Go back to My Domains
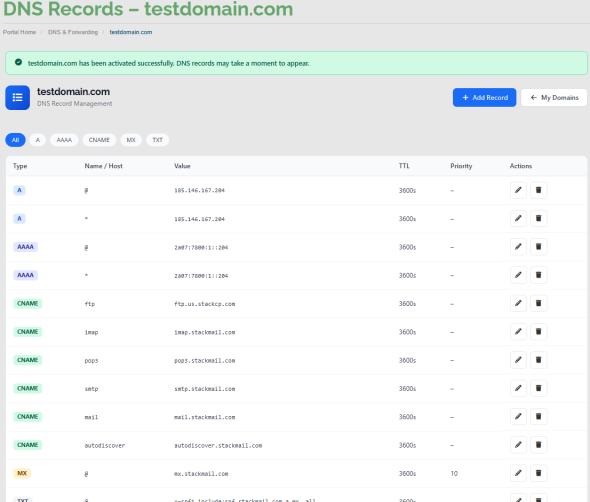Screen dimensions: 590x502 tap(554, 97)
